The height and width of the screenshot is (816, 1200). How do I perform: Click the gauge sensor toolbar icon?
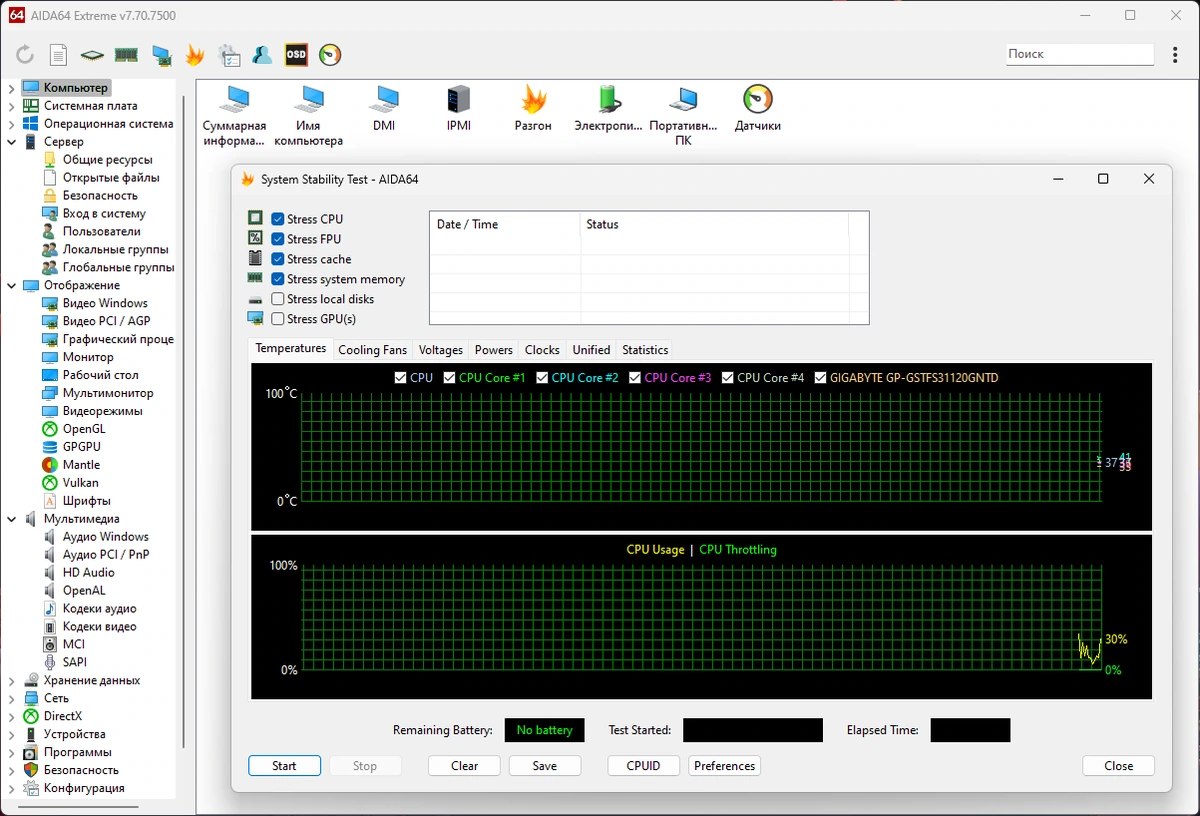coord(330,55)
